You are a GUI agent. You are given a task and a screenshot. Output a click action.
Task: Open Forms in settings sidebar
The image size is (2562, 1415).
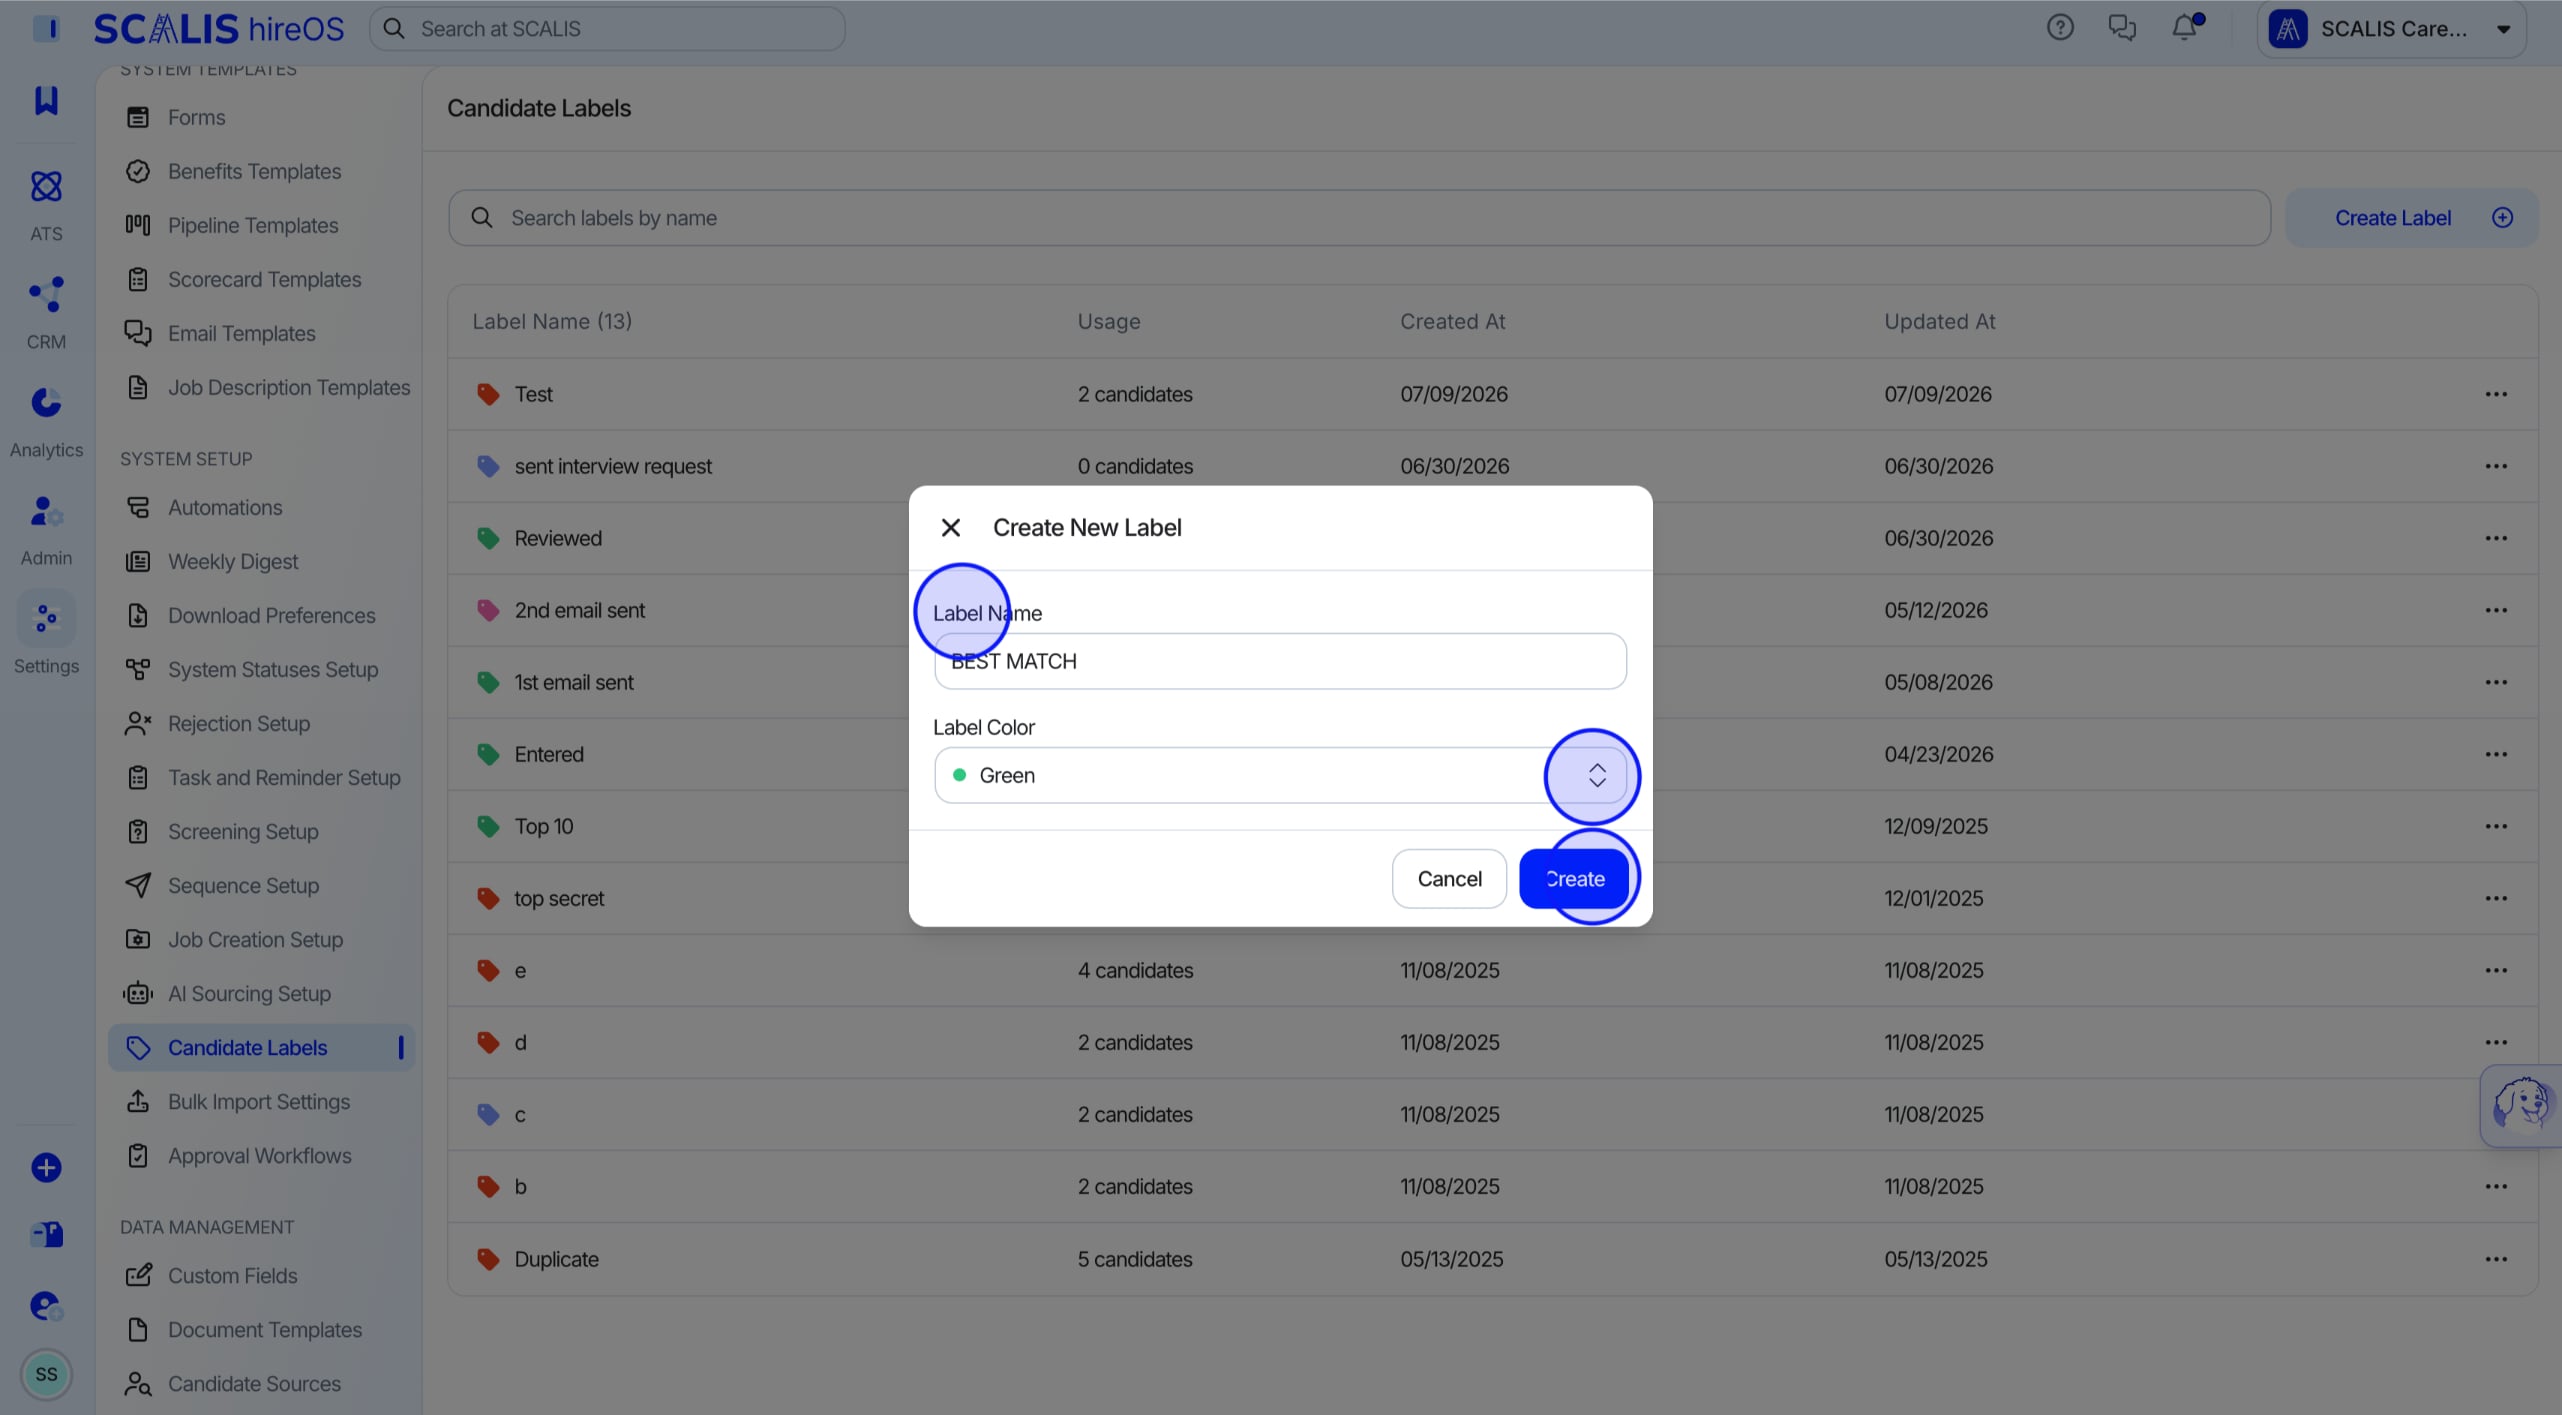pyautogui.click(x=262, y=117)
